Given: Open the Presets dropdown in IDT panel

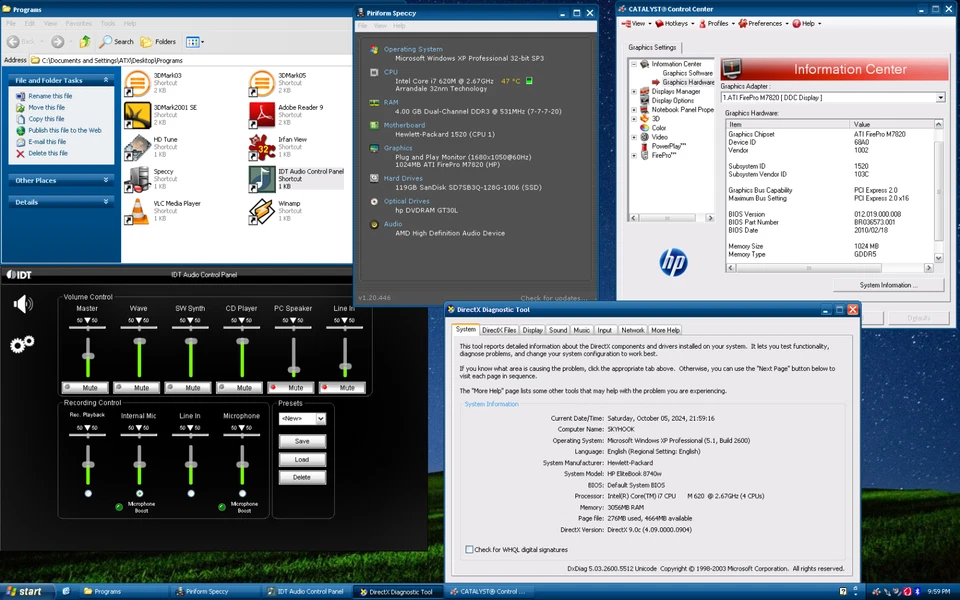Looking at the screenshot, I should coord(302,419).
